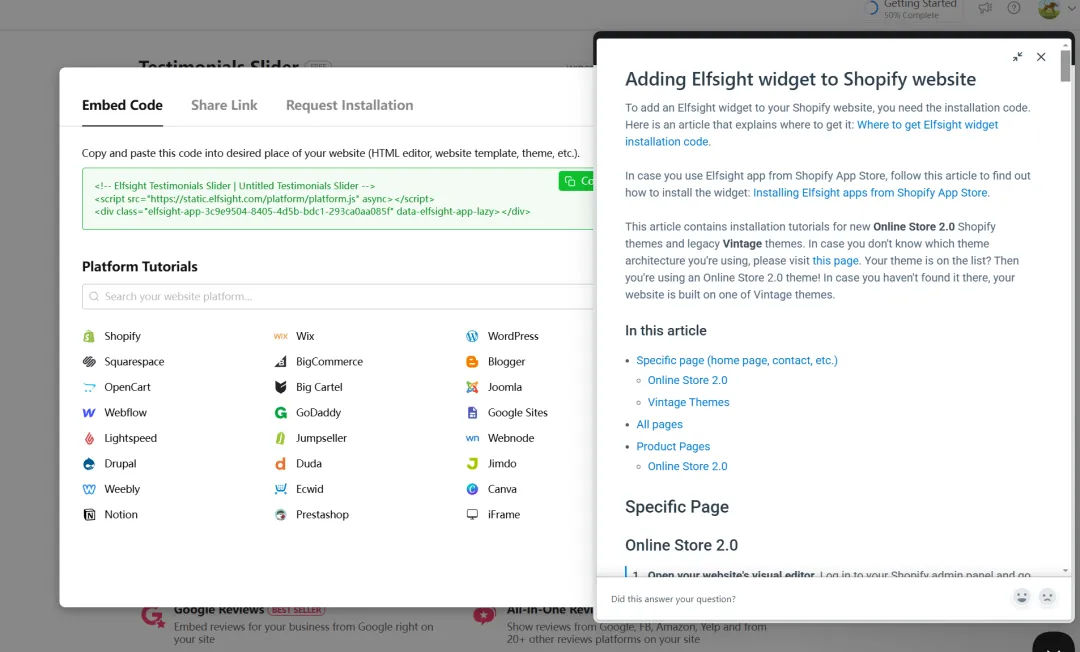Open the user avatar account dropdown
1080x652 pixels.
tap(1055, 9)
